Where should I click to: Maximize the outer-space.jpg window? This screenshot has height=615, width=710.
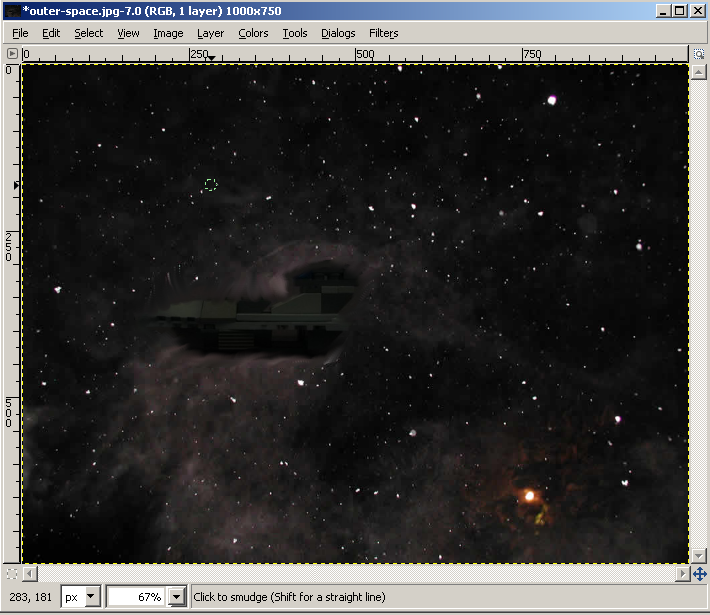point(680,11)
